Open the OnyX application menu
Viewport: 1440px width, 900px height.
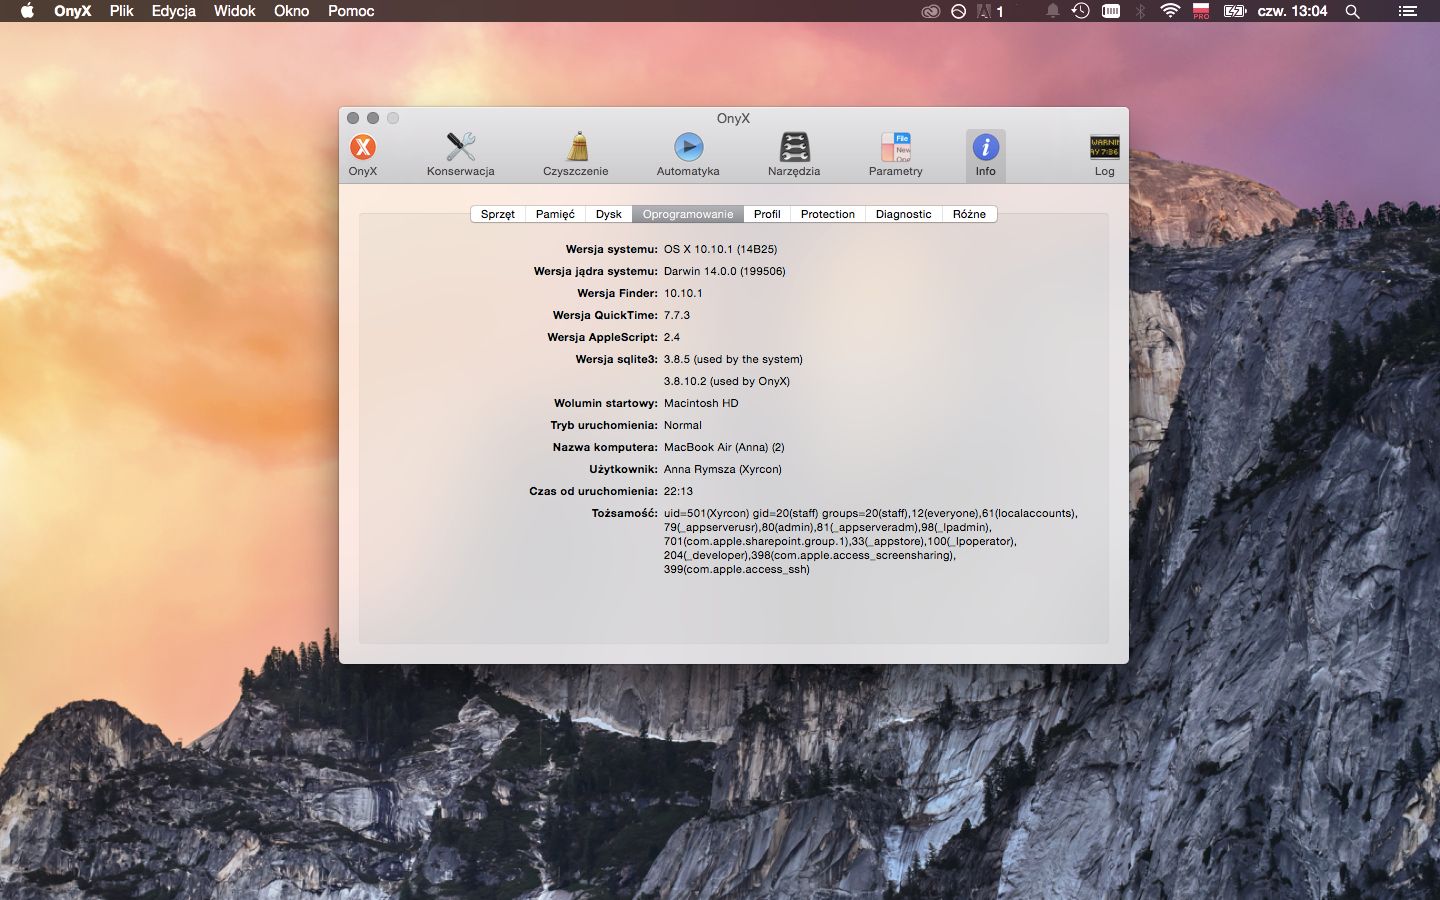click(72, 11)
